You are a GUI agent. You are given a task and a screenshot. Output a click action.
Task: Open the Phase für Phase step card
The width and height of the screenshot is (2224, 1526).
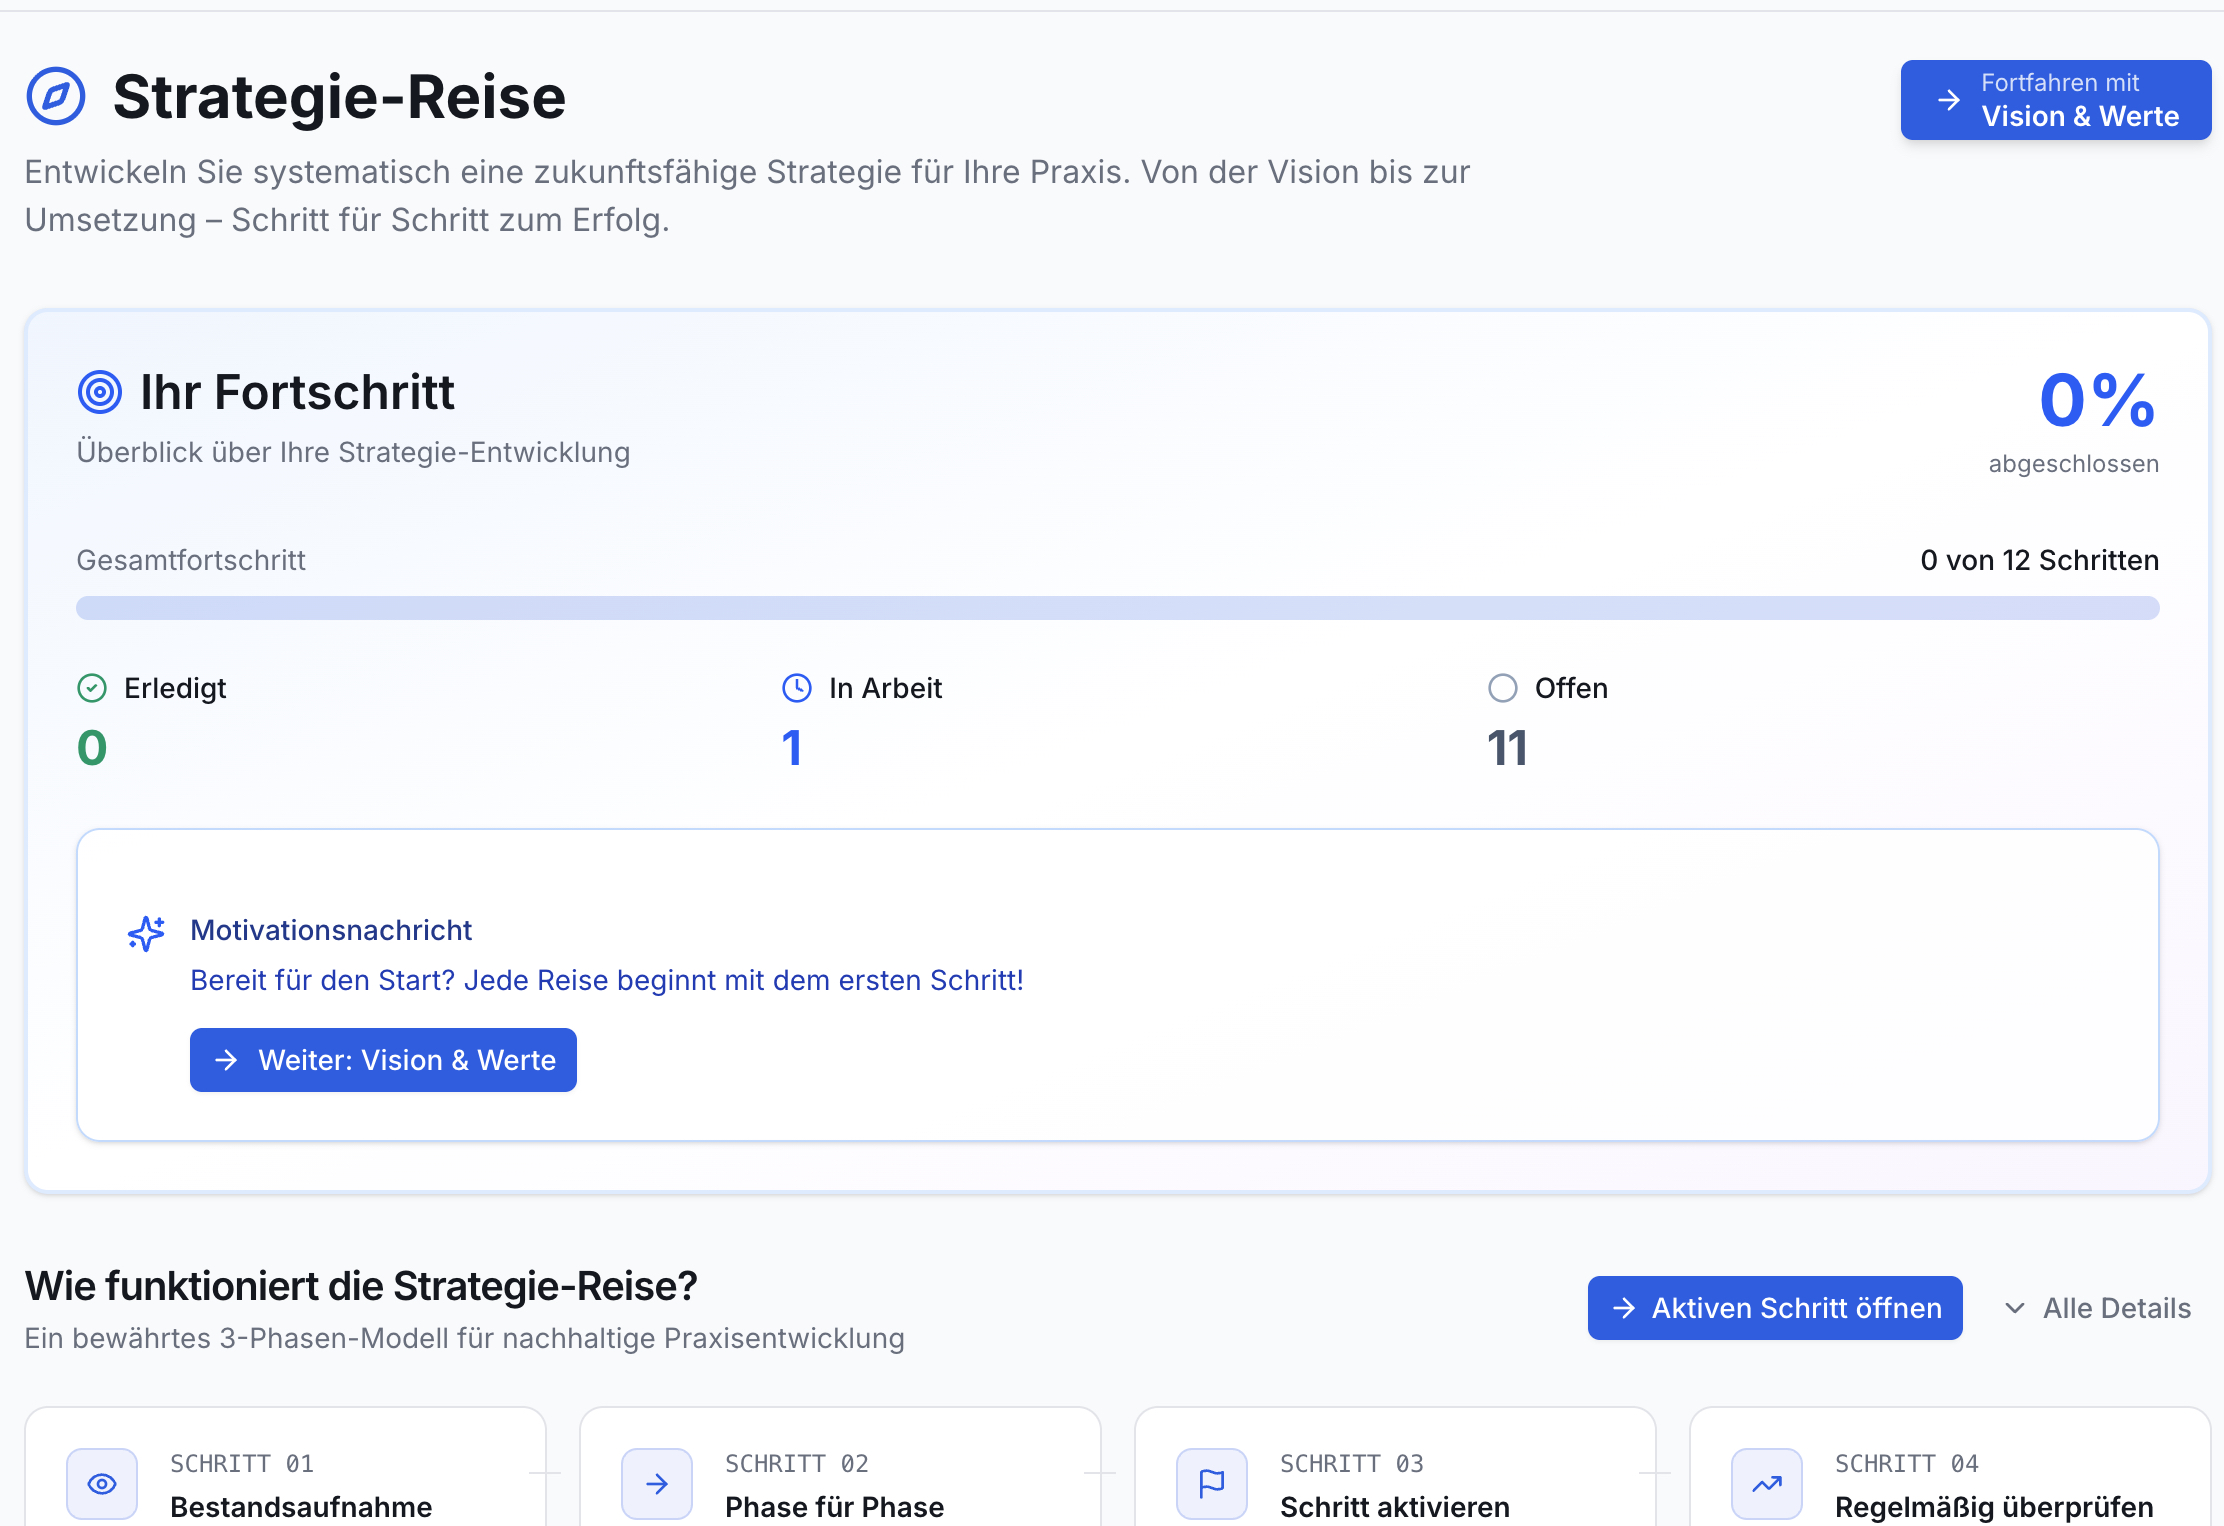point(840,1467)
